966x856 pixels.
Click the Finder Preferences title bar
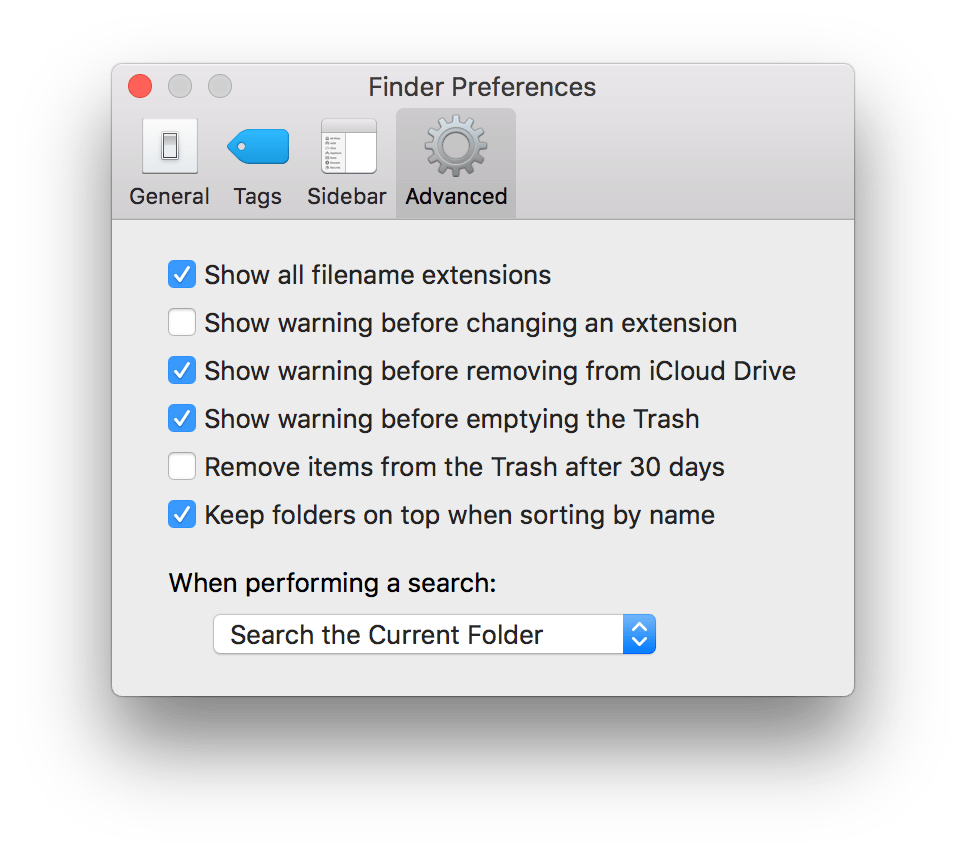point(483,87)
